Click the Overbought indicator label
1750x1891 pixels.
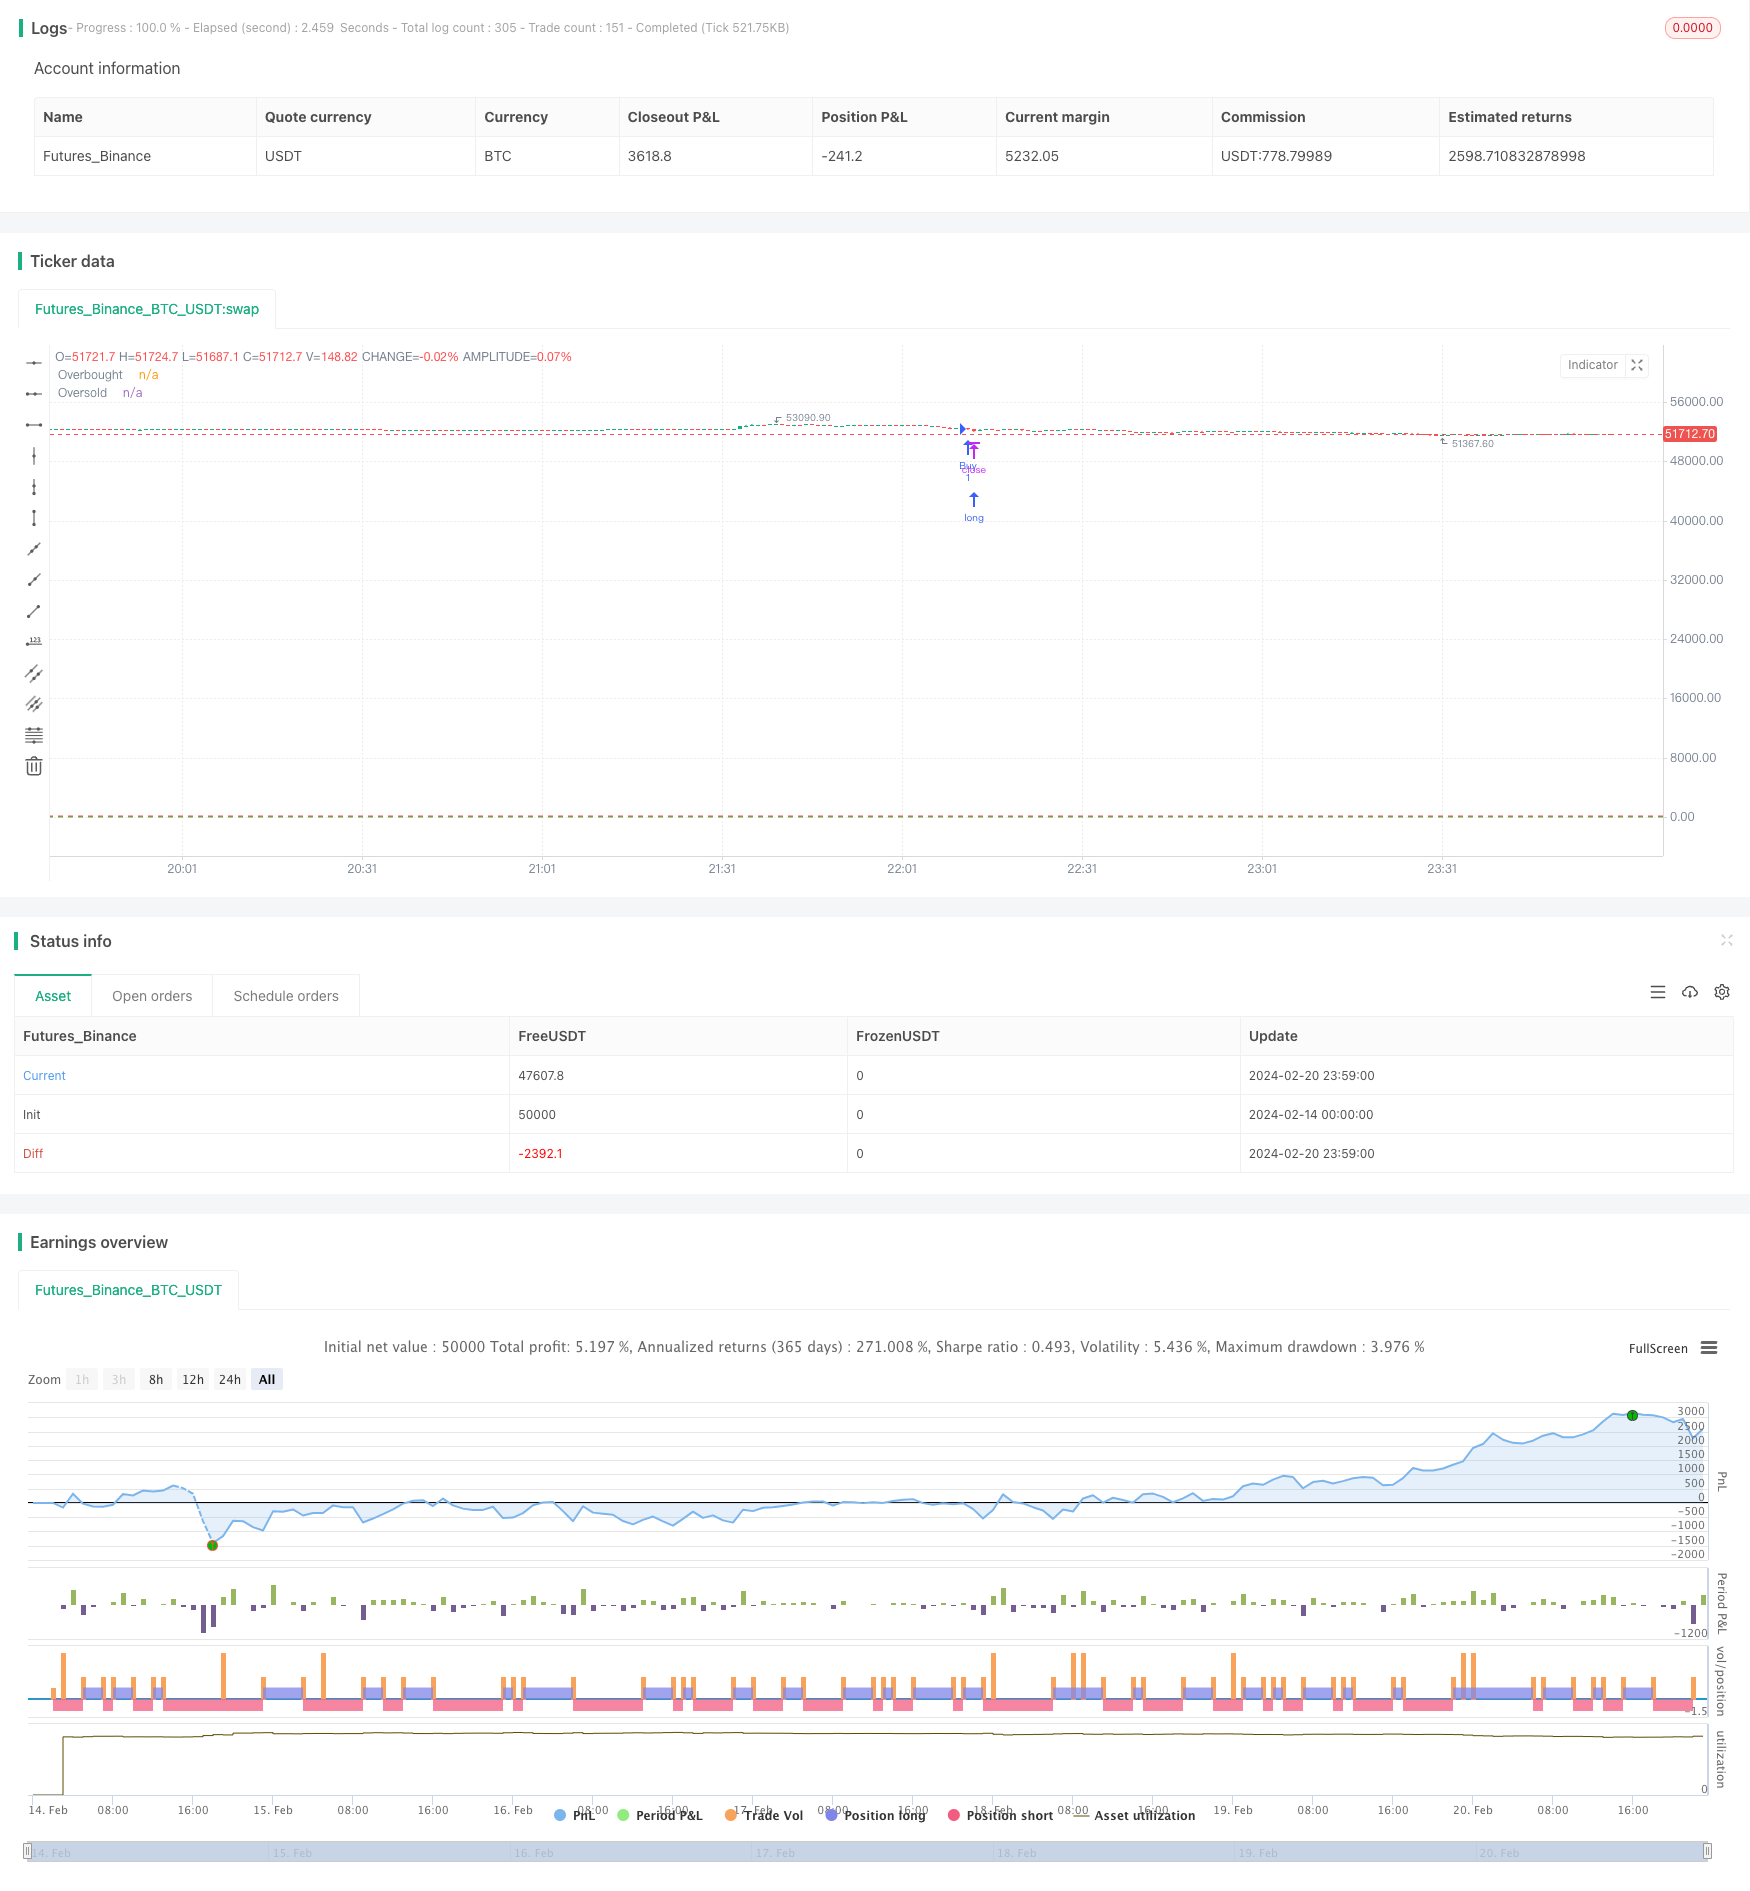click(x=90, y=375)
